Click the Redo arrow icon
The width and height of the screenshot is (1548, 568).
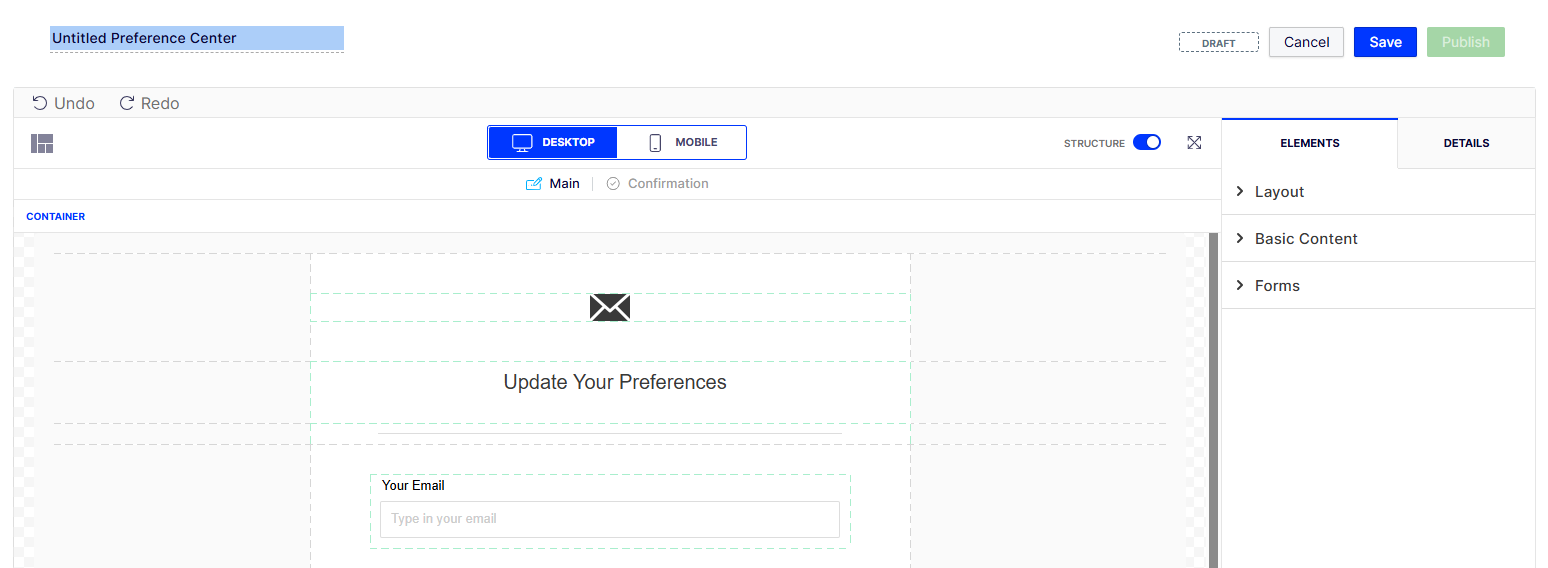pyautogui.click(x=127, y=103)
